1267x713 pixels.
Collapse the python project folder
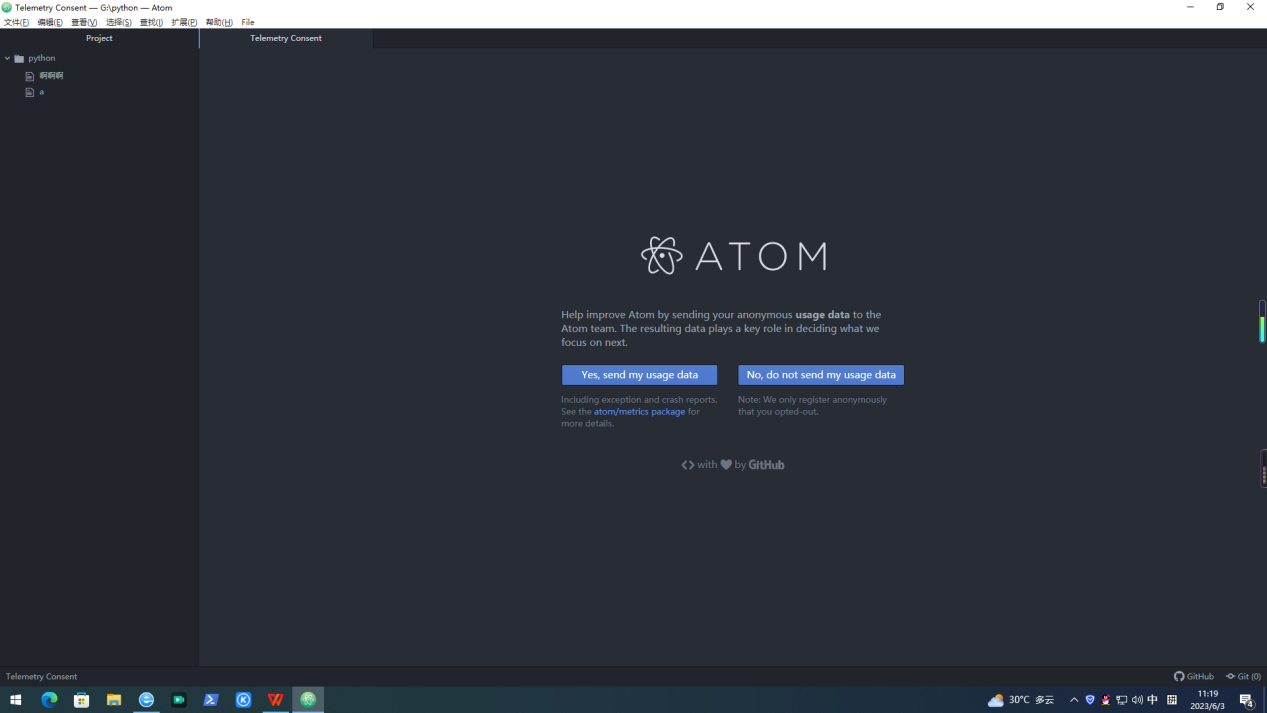coord(7,58)
